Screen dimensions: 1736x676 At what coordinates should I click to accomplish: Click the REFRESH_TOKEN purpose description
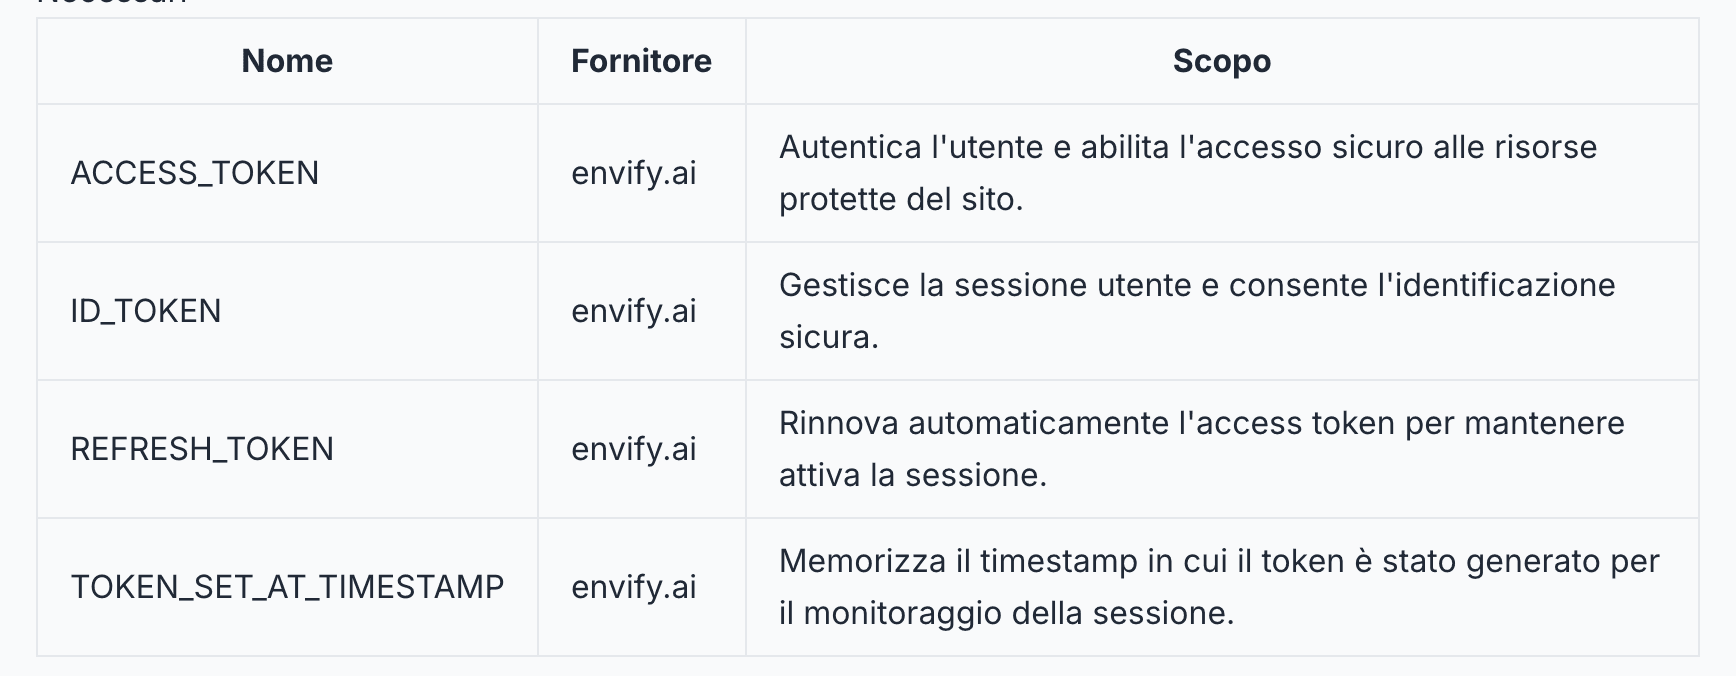[x=1202, y=449]
